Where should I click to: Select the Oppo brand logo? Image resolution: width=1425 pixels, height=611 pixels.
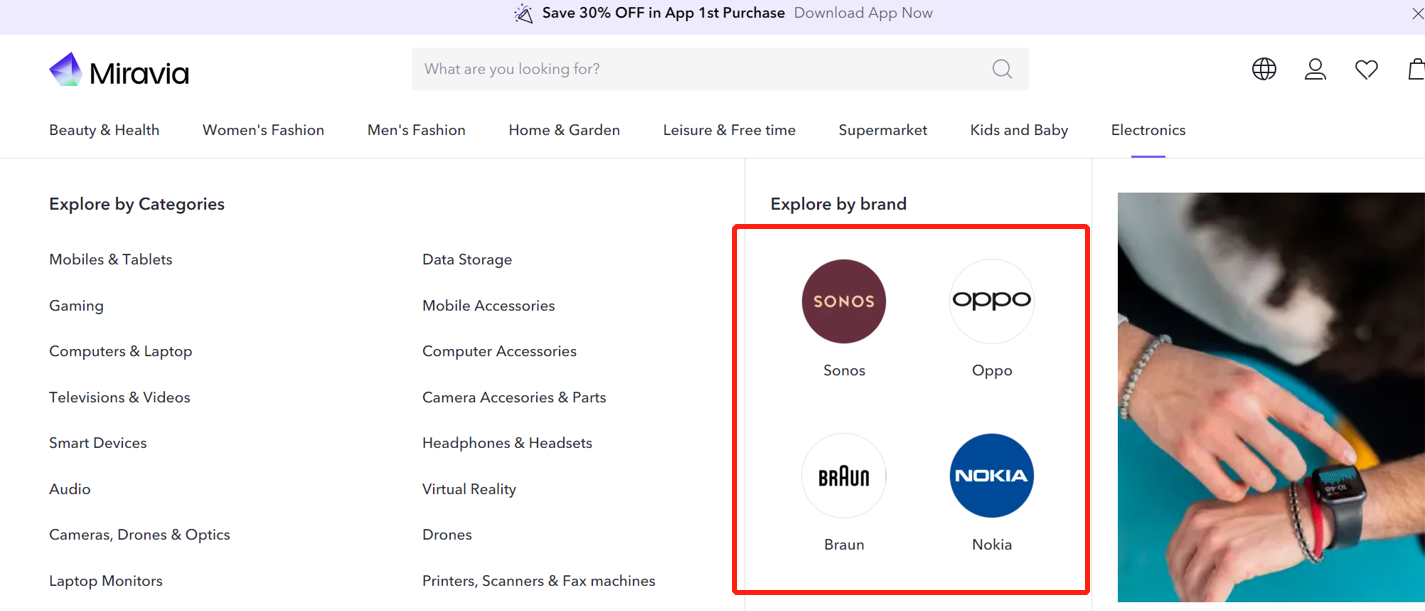click(991, 301)
